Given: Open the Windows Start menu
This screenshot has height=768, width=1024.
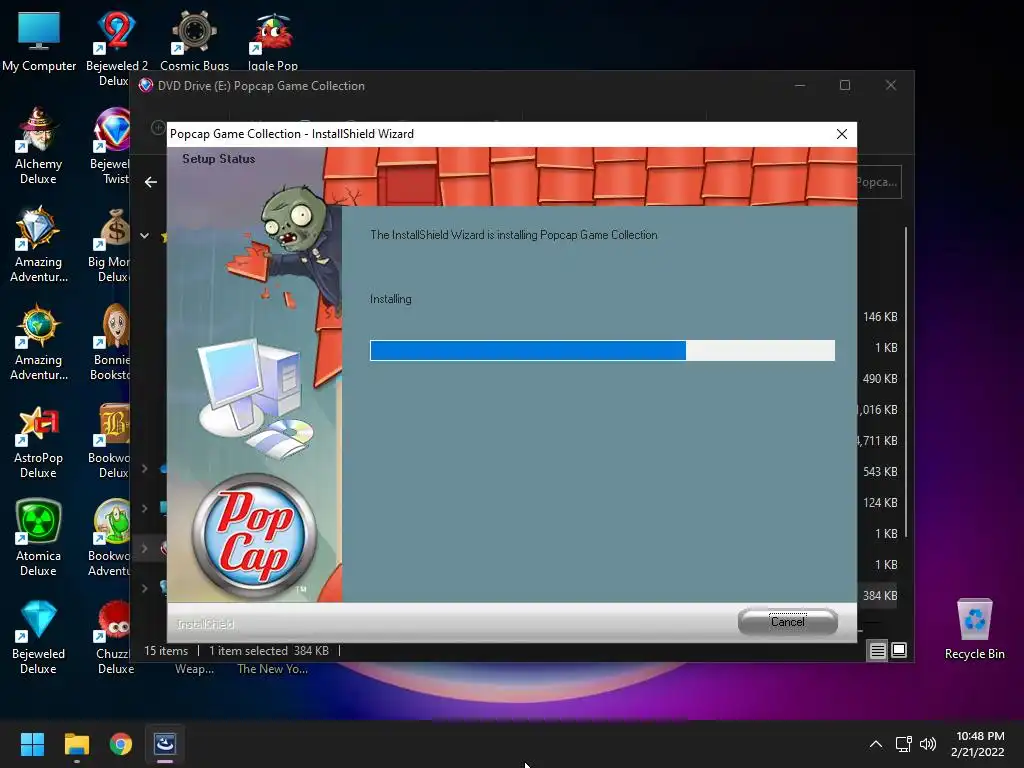Looking at the screenshot, I should pos(32,744).
